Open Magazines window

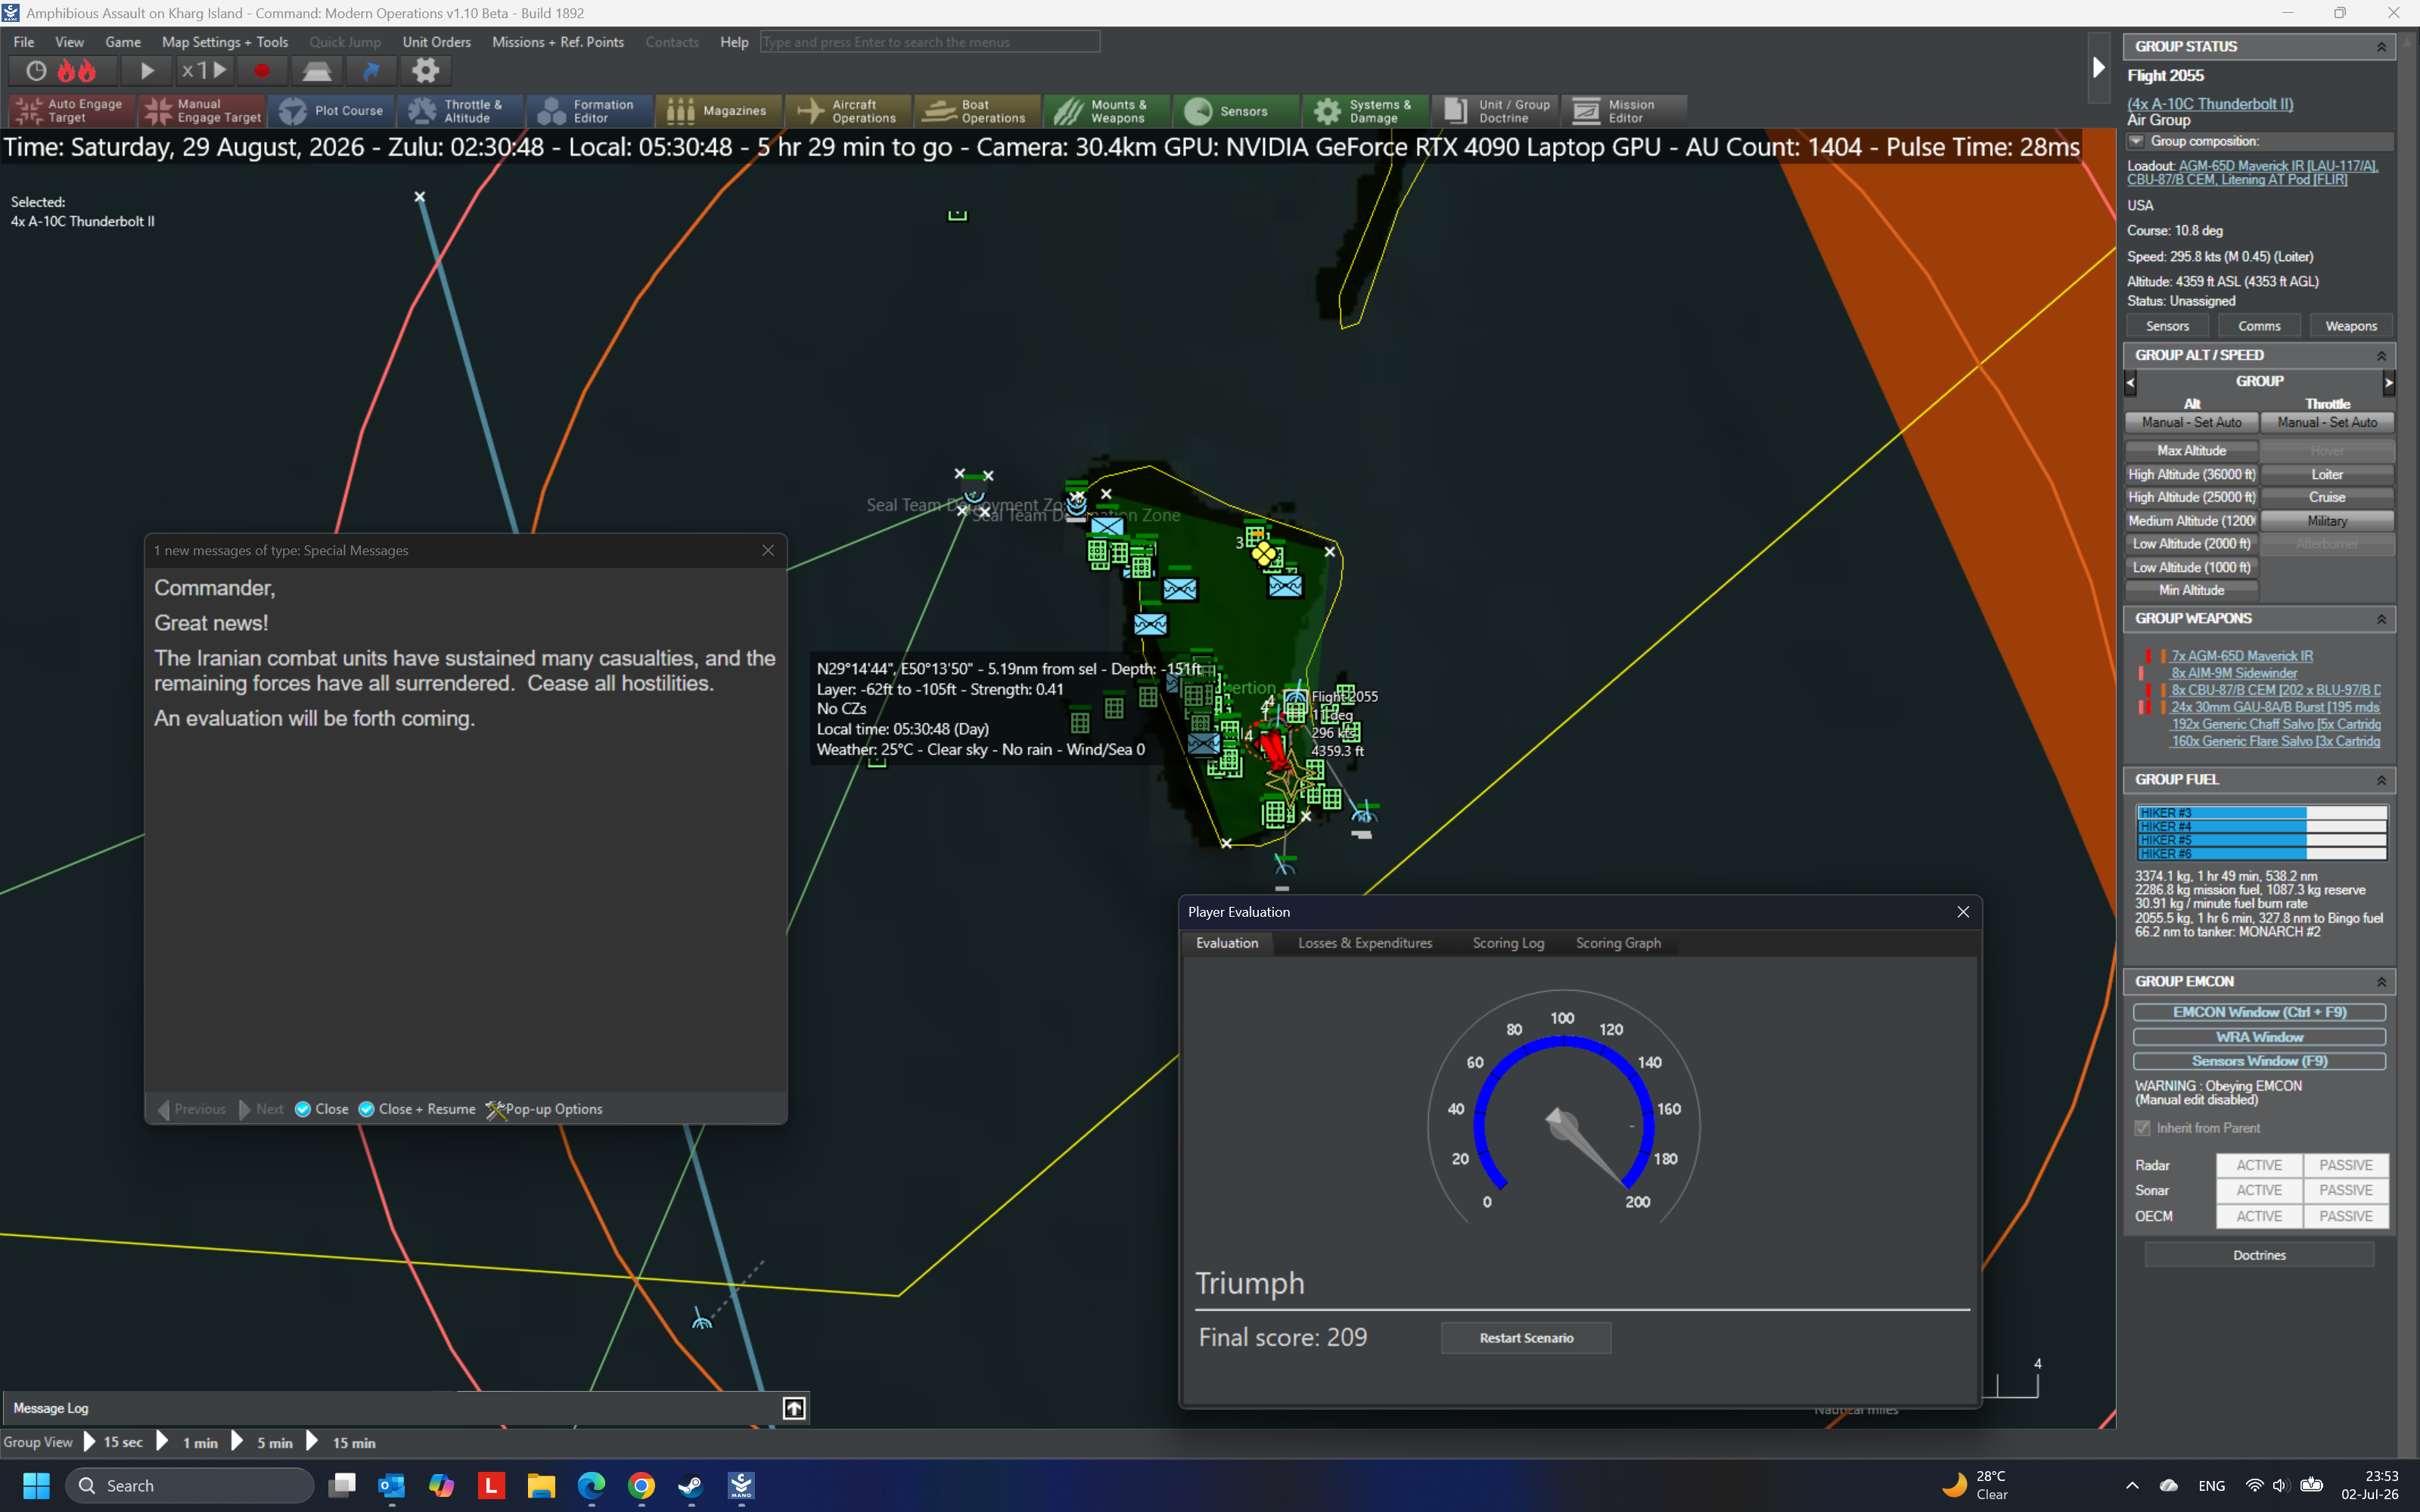718,111
